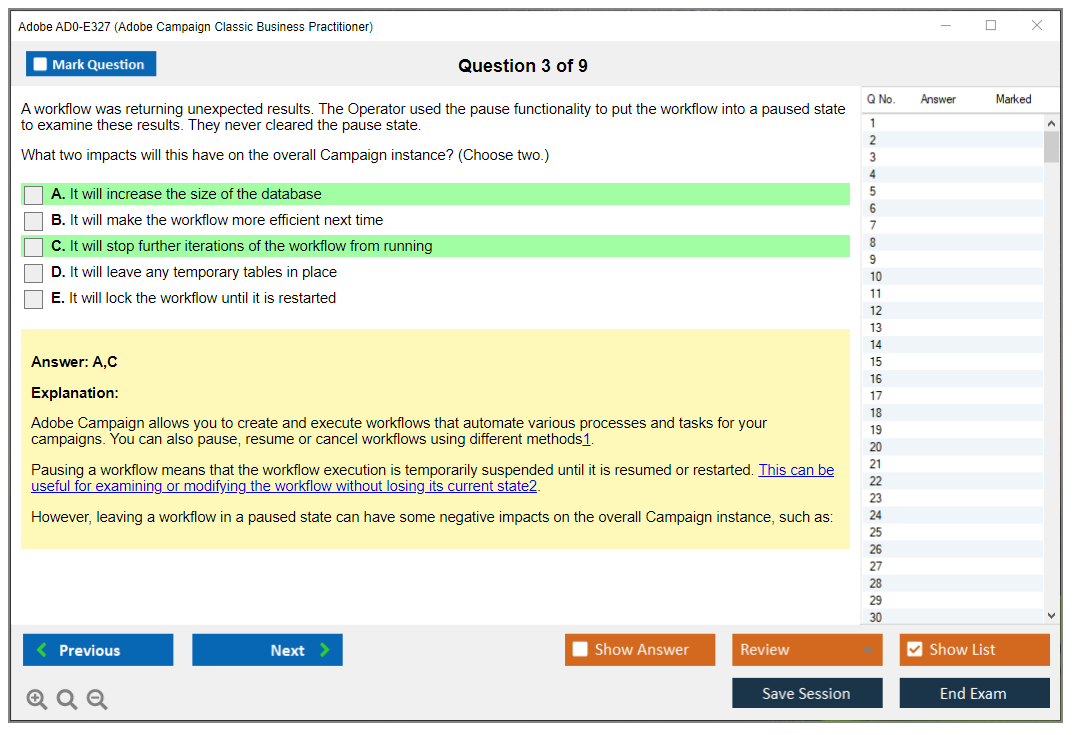Screen dimensions: 1075x735
Task: Click the green left arrow on Previous
Action: pyautogui.click(x=41, y=650)
